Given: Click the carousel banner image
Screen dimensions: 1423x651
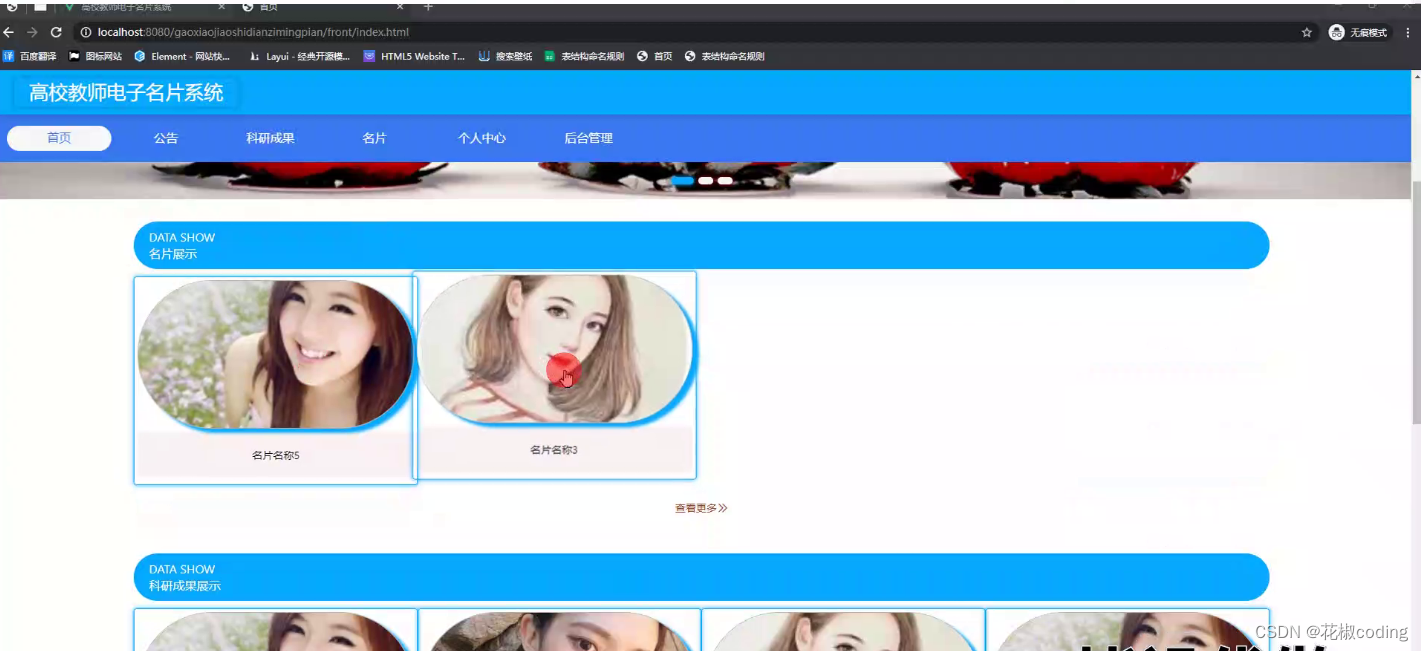Looking at the screenshot, I should 705,180.
